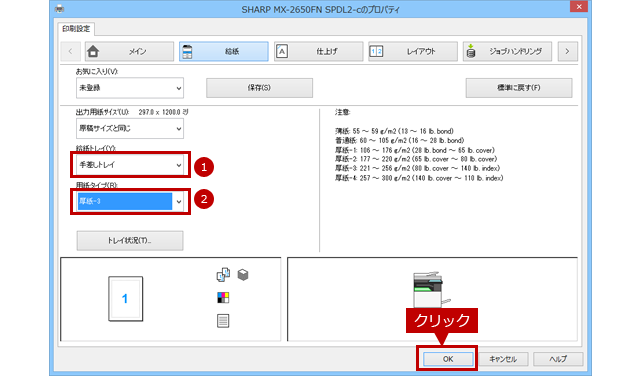Select the 給紙 tab
The width and height of the screenshot is (640, 376).
pyautogui.click(x=224, y=51)
